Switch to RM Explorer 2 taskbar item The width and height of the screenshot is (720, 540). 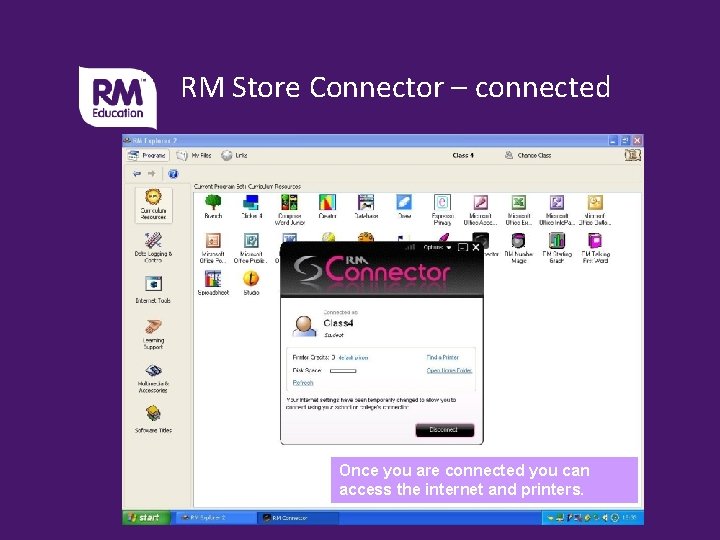(x=216, y=518)
